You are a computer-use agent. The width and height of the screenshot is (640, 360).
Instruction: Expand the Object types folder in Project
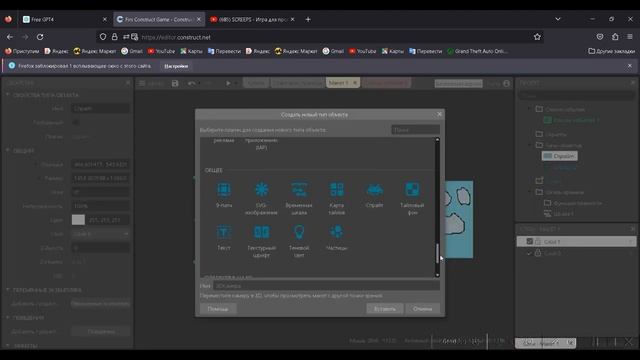pos(529,145)
